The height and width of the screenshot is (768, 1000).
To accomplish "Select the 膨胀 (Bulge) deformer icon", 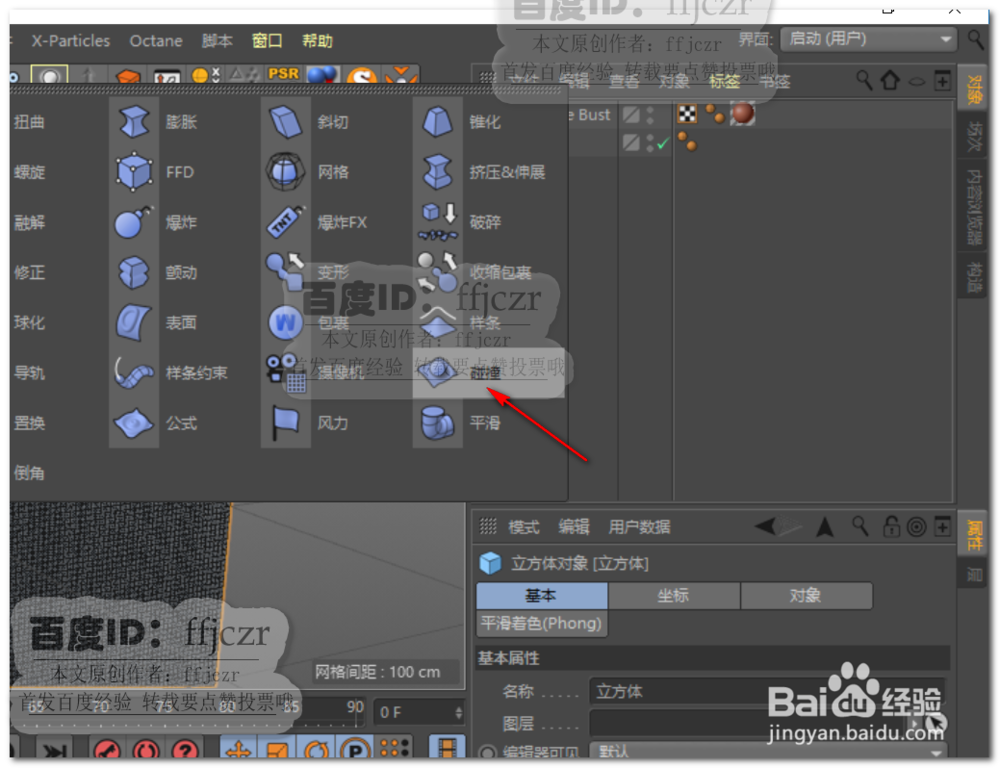I will click(134, 121).
